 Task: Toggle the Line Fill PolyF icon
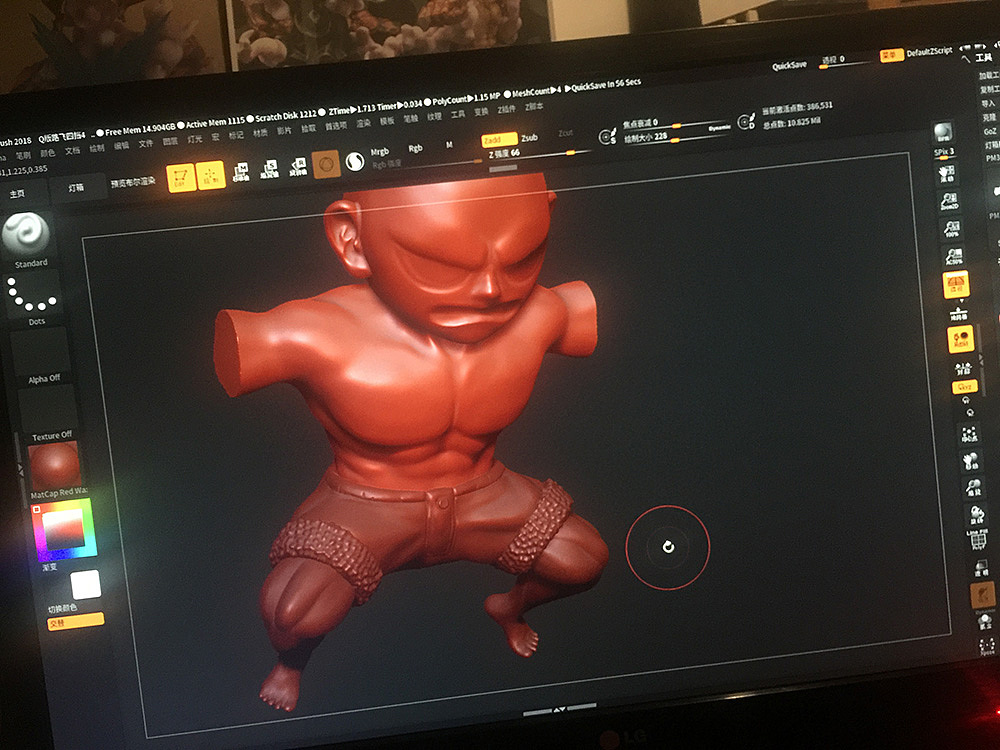point(978,540)
